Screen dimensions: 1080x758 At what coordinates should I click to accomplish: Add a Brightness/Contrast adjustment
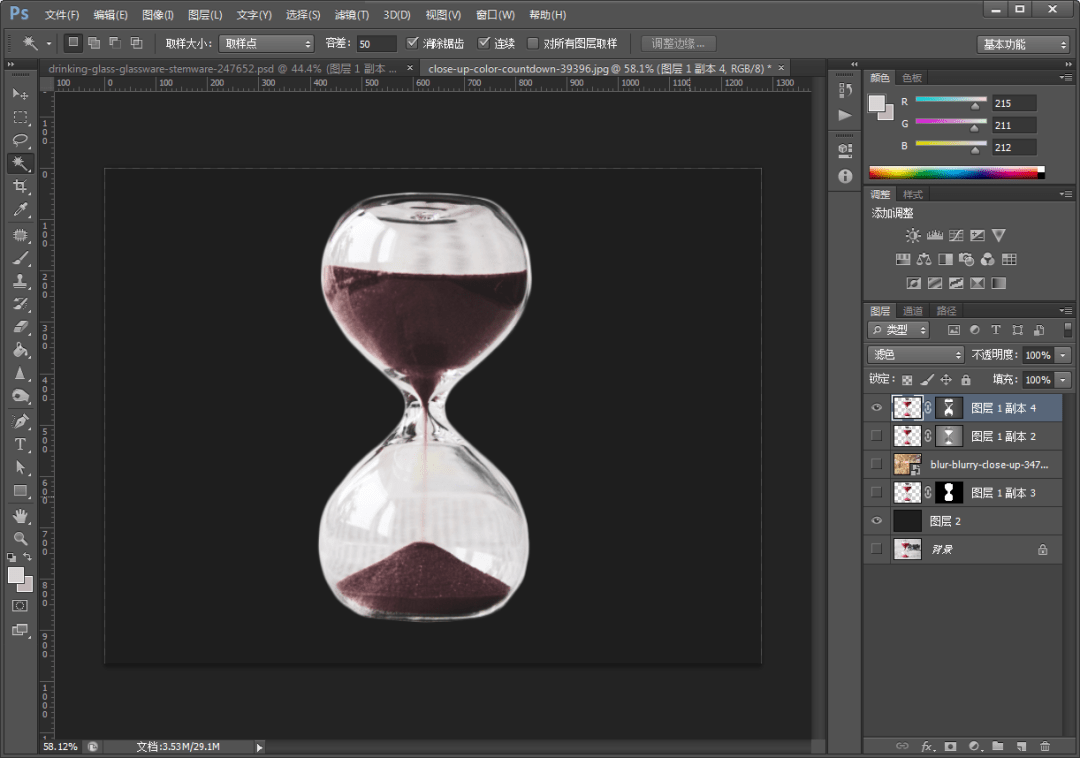click(x=913, y=235)
